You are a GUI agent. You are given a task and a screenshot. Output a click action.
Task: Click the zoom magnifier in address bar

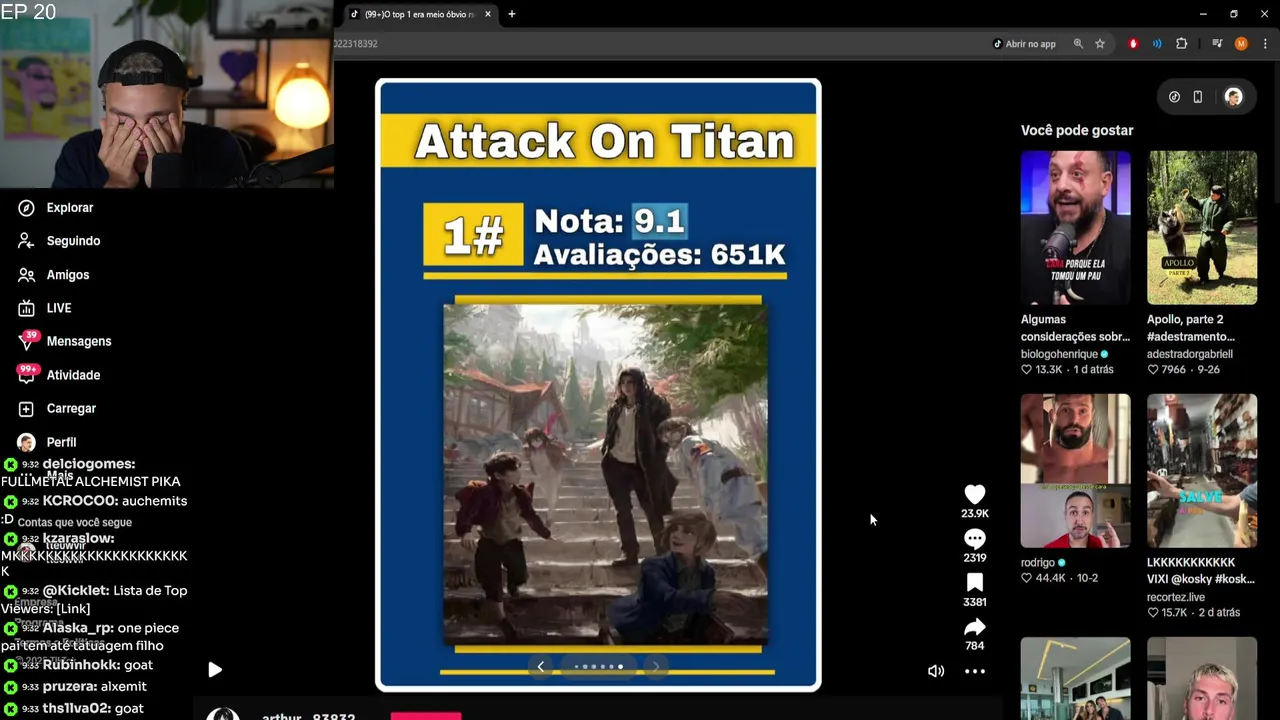(1078, 44)
